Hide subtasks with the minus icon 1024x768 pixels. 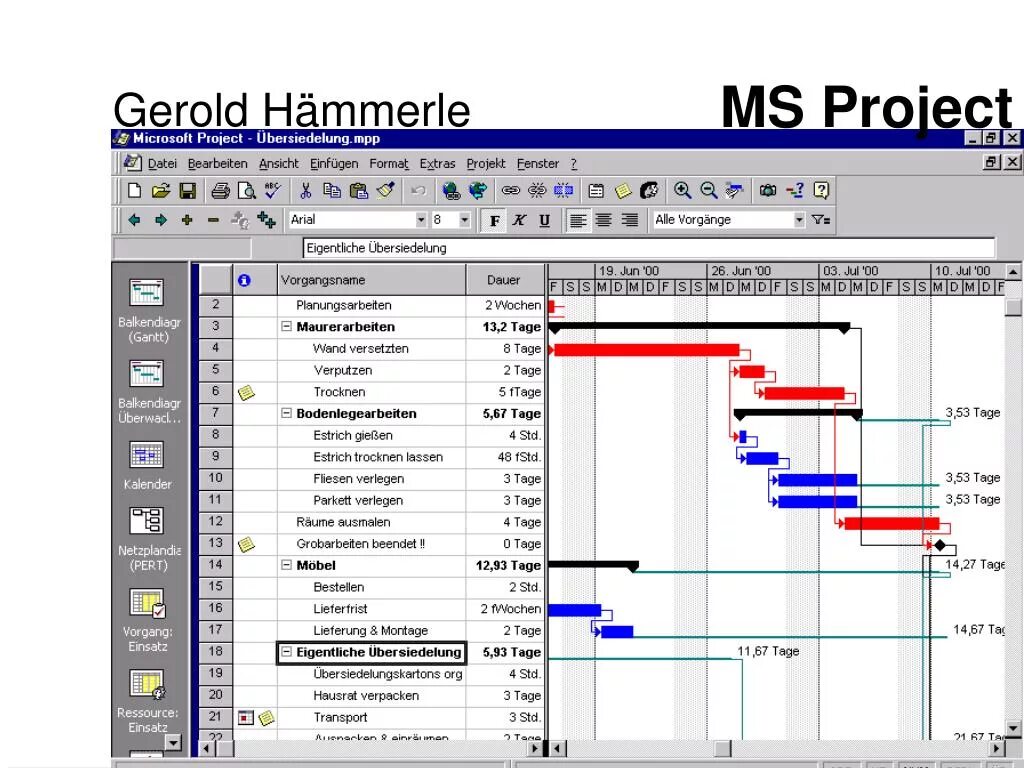pos(214,220)
